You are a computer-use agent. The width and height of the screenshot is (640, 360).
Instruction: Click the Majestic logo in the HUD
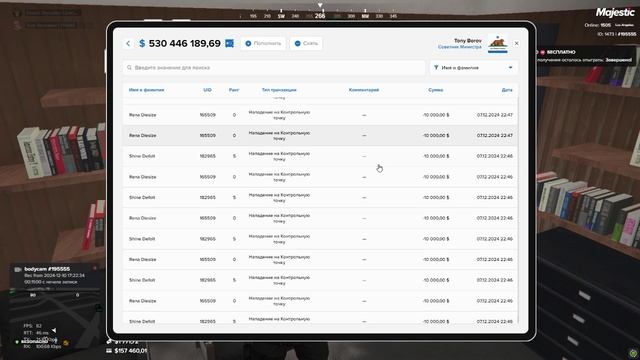point(615,12)
